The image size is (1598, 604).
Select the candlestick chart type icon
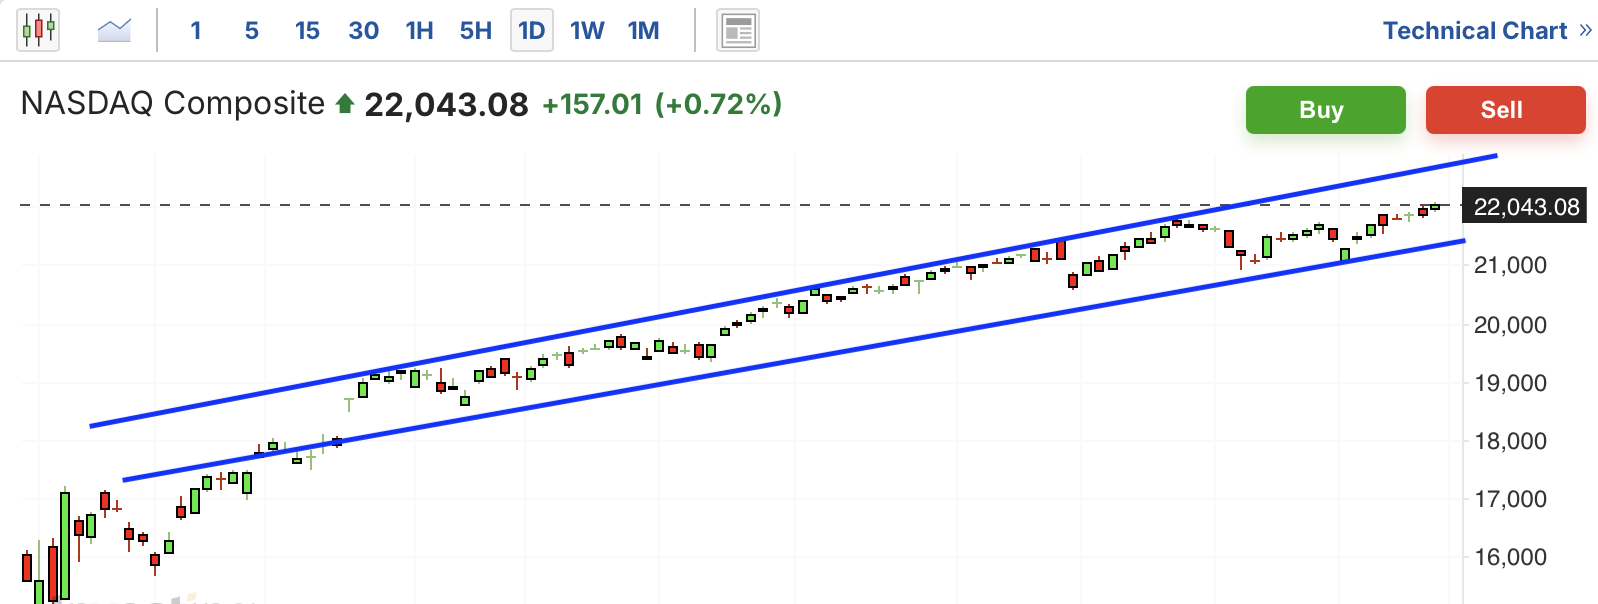coord(38,30)
